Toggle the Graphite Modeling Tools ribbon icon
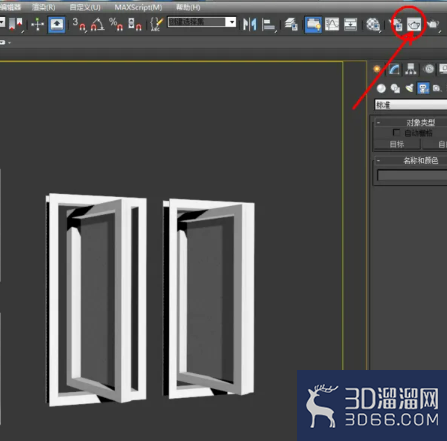The width and height of the screenshot is (447, 441). 313,24
